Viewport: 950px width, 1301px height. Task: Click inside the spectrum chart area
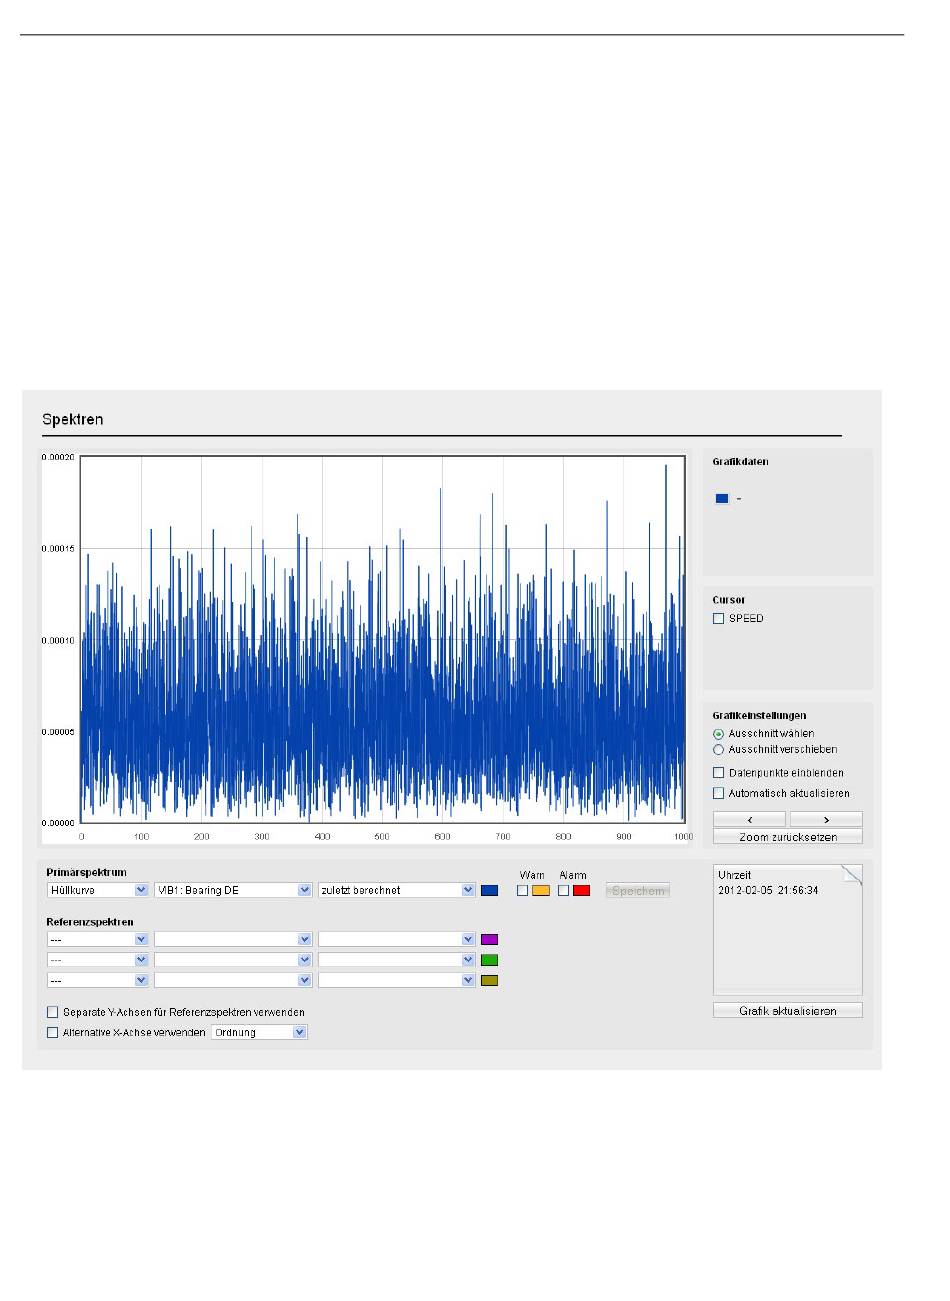[x=382, y=640]
